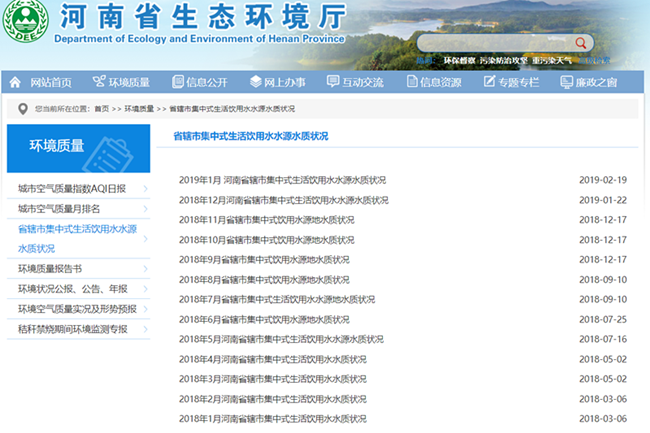
Task: Click the document icon beside 信息公开
Action: coord(178,82)
